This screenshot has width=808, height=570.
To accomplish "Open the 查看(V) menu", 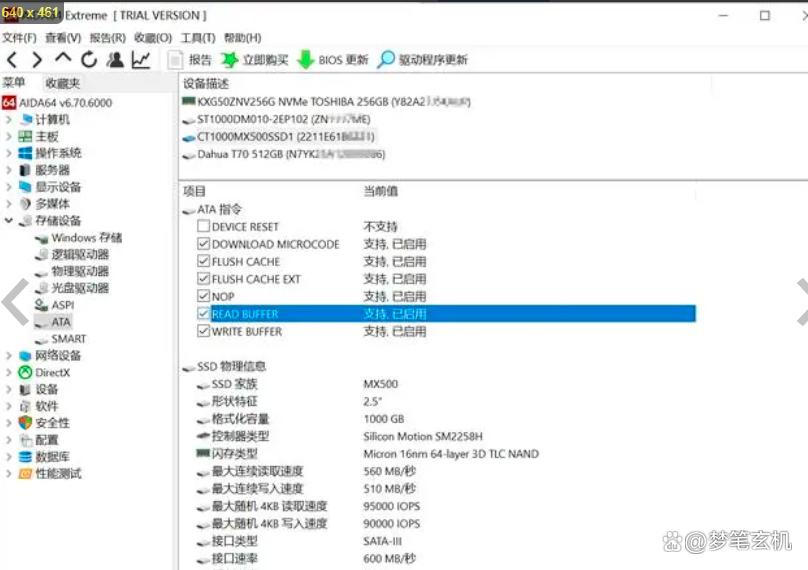I will [x=63, y=38].
